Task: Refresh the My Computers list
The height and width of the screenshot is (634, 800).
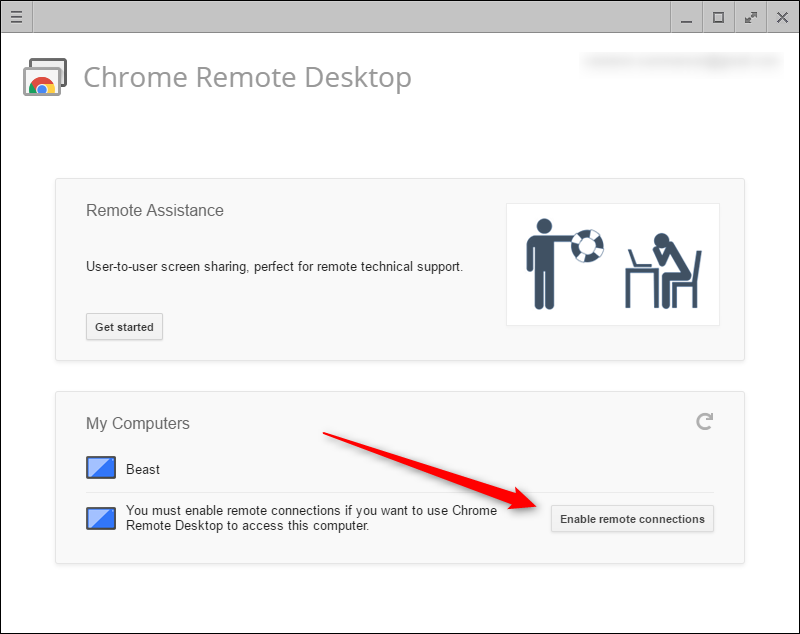Action: tap(705, 422)
